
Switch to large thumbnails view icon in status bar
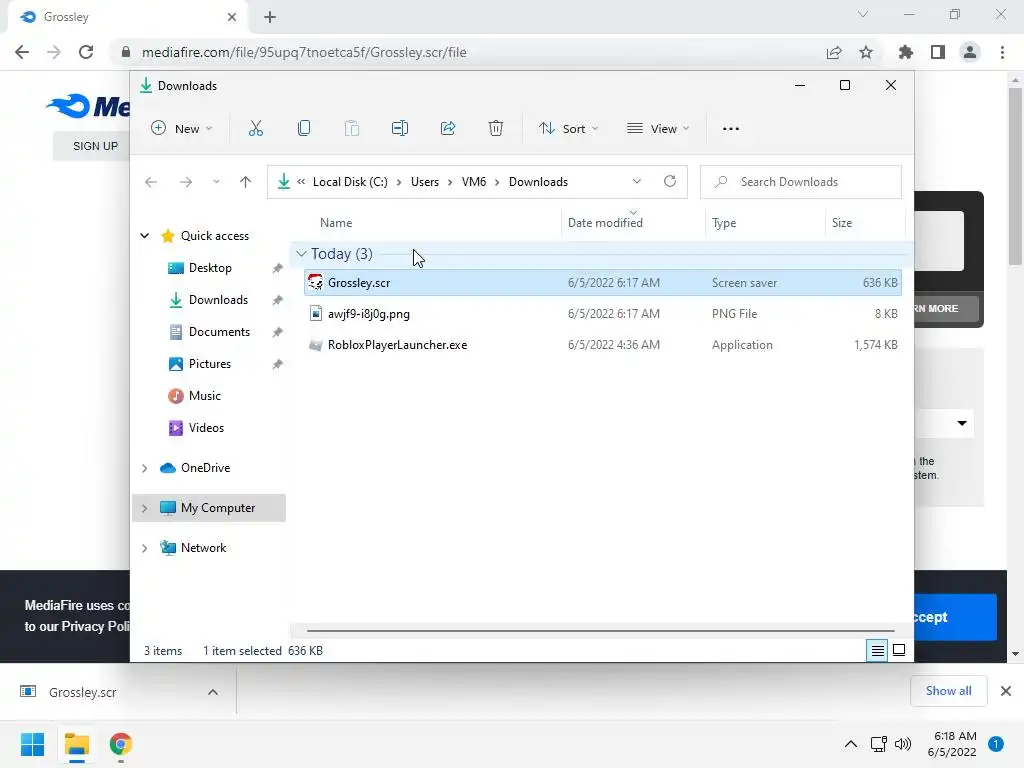[899, 650]
